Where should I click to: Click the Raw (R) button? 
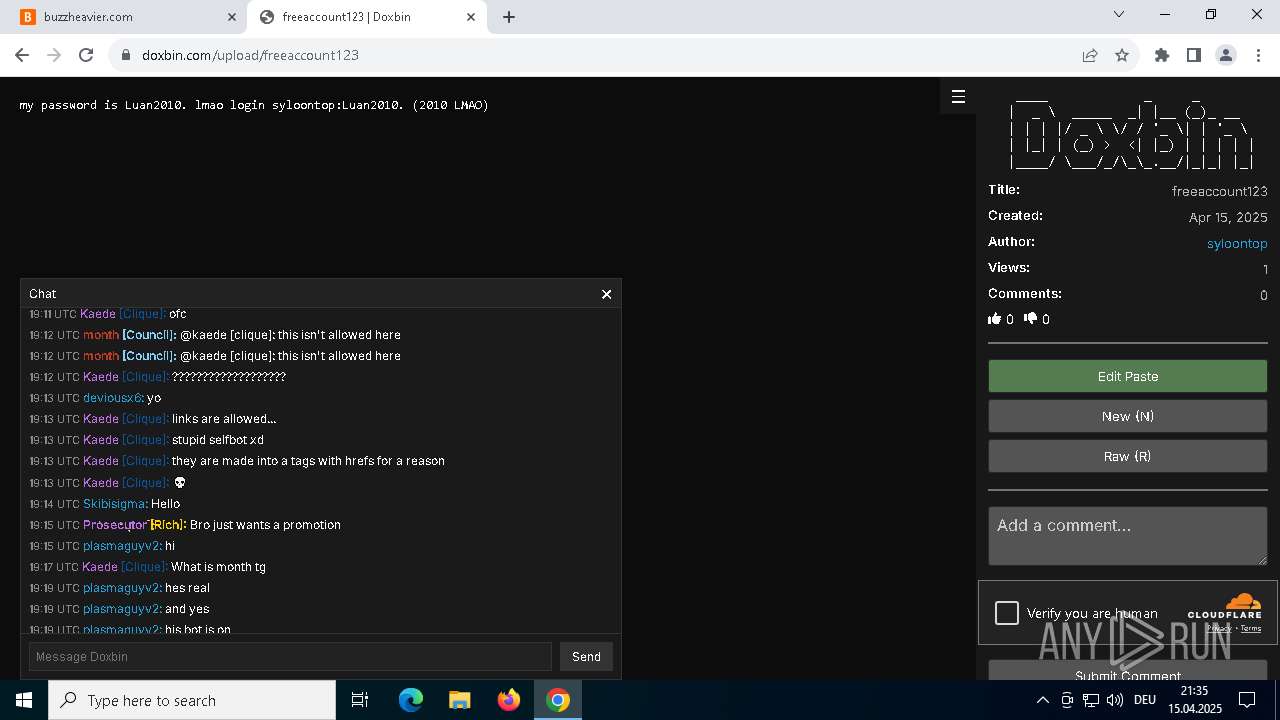[x=1128, y=456]
